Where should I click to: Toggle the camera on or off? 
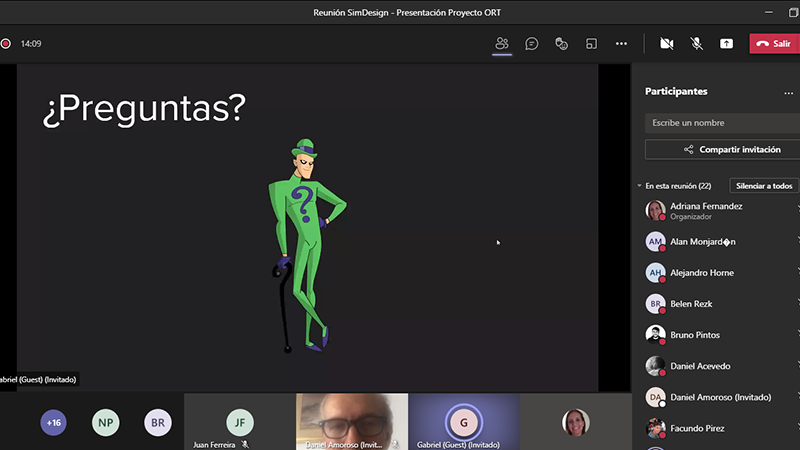[666, 44]
